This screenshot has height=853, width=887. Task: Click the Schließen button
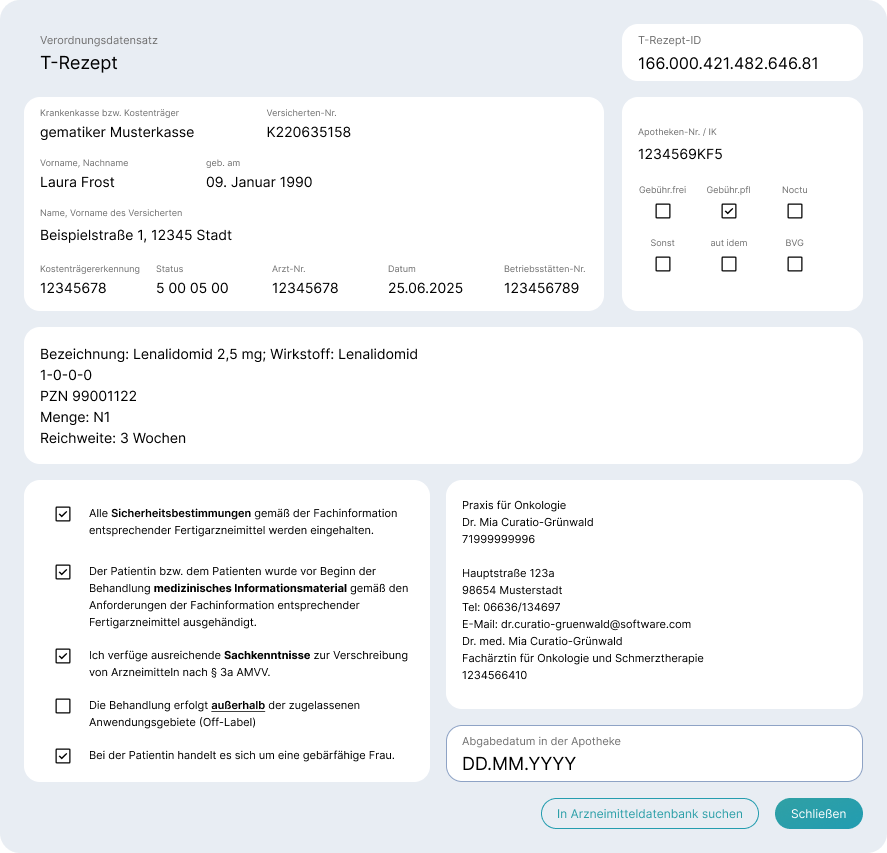pos(819,813)
